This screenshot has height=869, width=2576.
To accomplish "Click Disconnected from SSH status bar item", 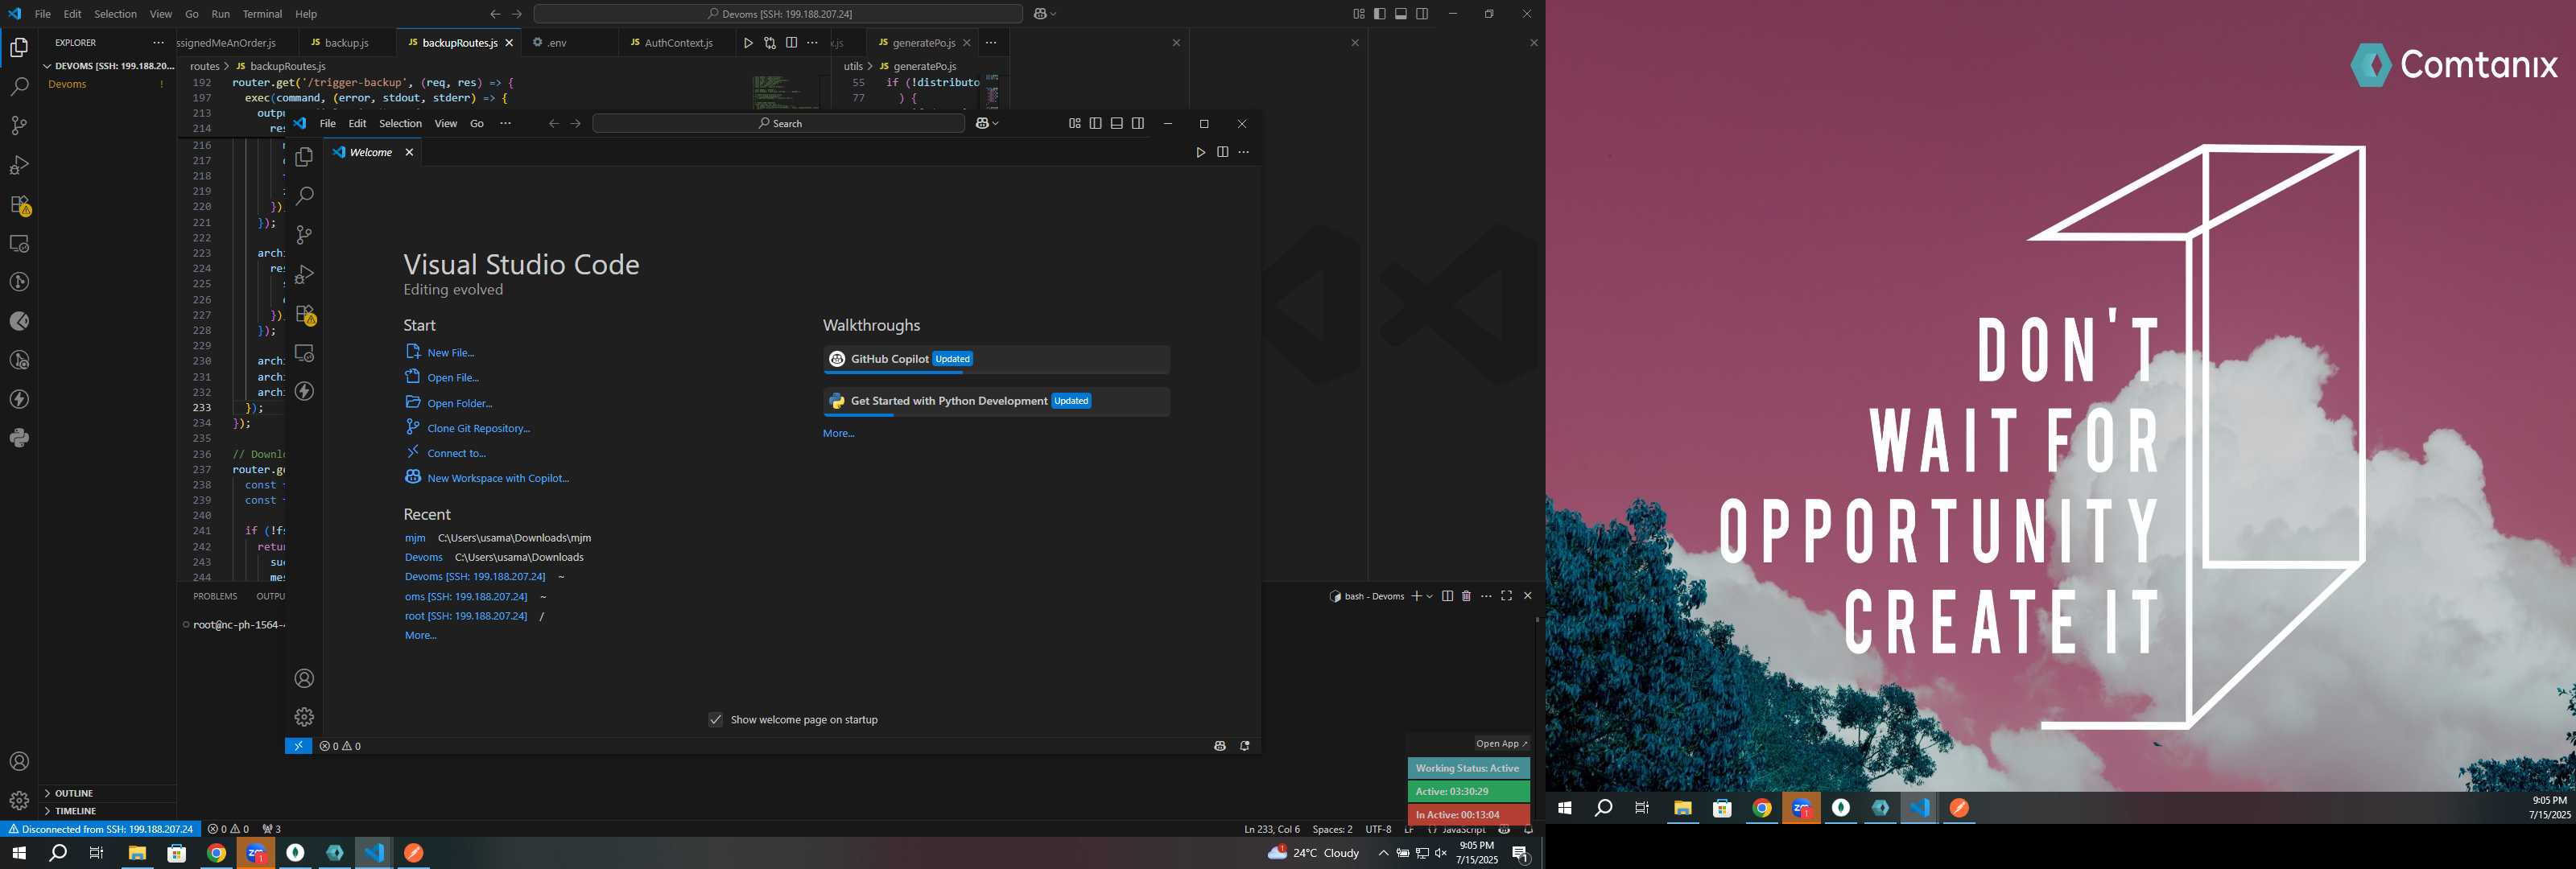I will [100, 829].
